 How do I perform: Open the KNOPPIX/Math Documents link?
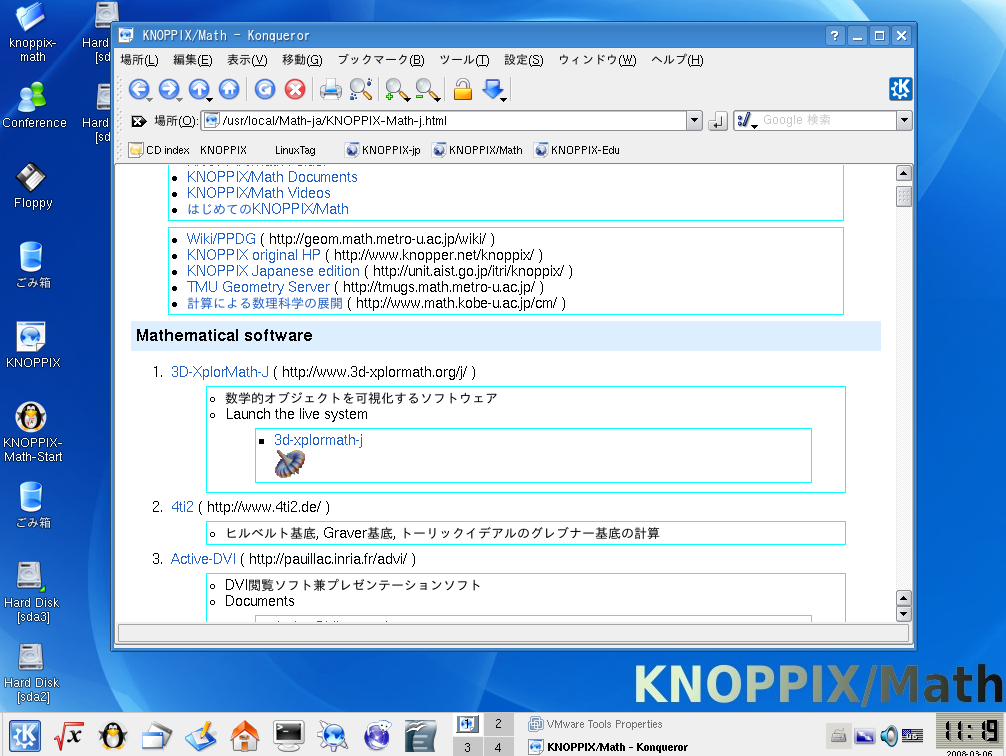point(272,177)
